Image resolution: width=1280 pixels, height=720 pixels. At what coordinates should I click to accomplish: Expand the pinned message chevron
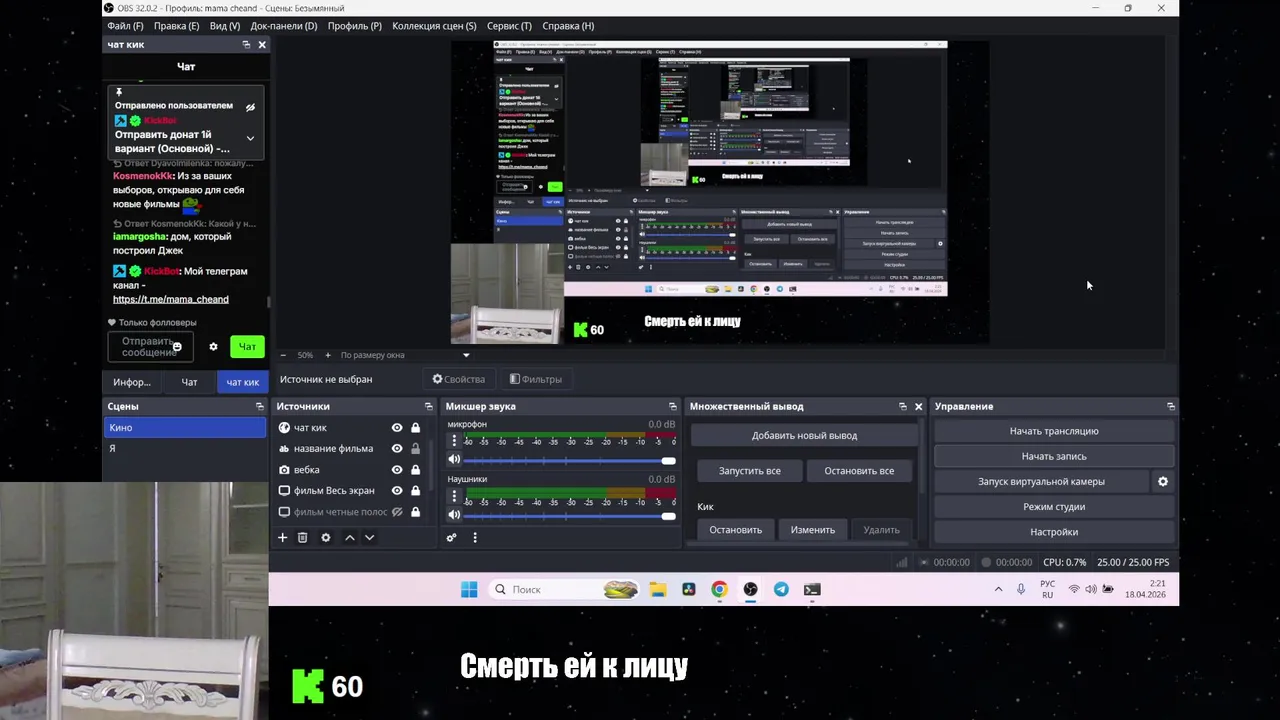coord(250,139)
